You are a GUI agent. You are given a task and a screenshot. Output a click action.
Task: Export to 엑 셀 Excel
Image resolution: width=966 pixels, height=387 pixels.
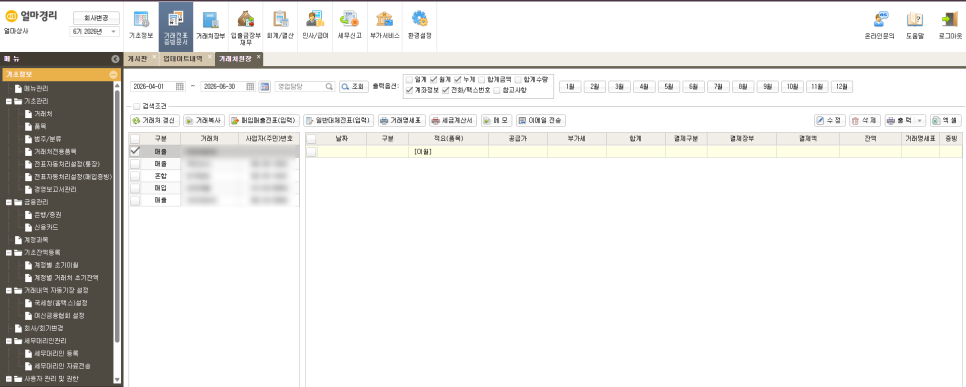(x=946, y=120)
